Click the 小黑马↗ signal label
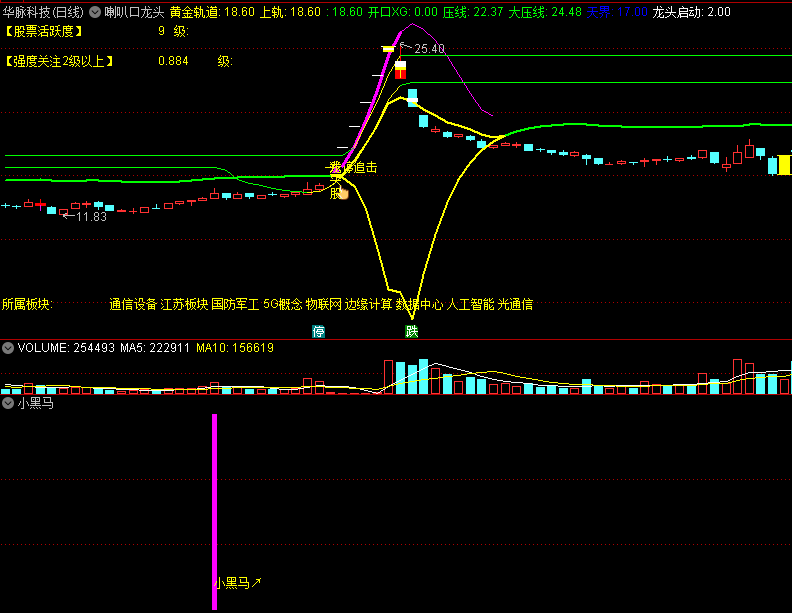792x613 pixels. (x=237, y=583)
